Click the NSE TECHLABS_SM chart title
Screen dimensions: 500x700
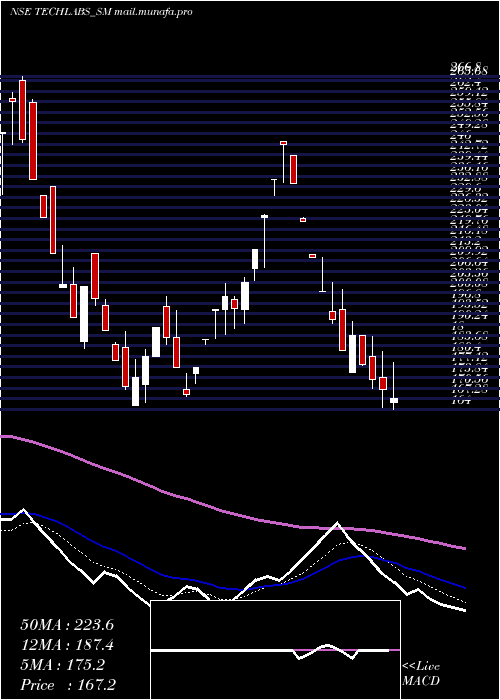click(101, 12)
